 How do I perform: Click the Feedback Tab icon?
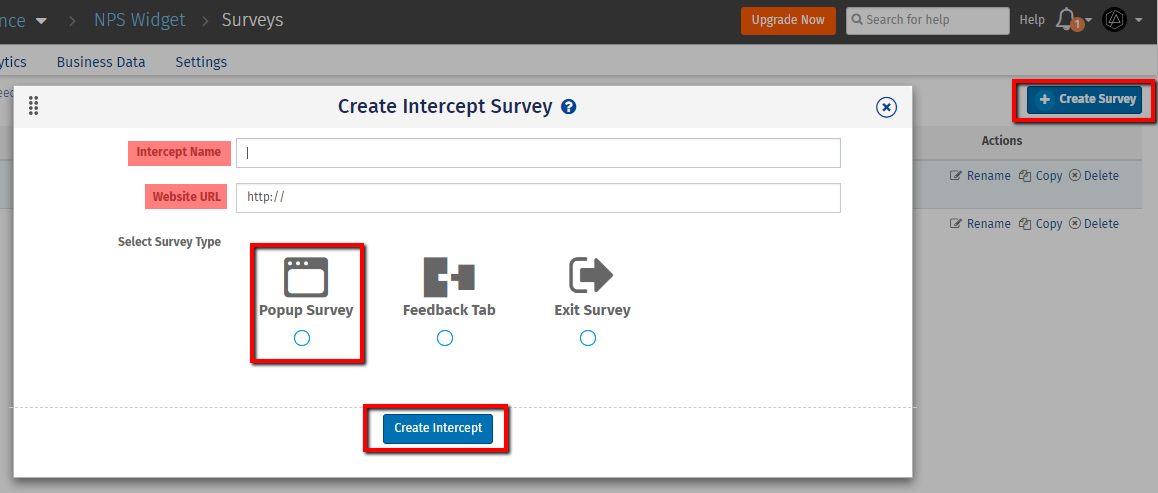point(449,276)
